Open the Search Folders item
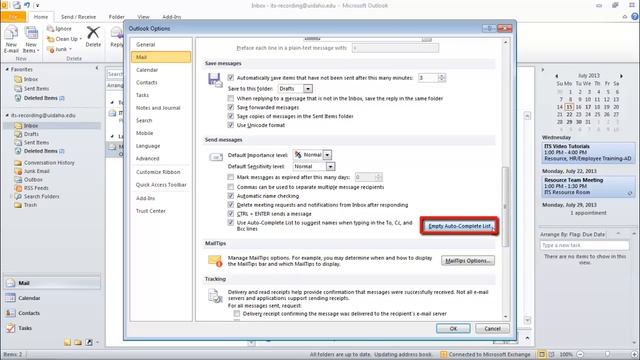 41,196
